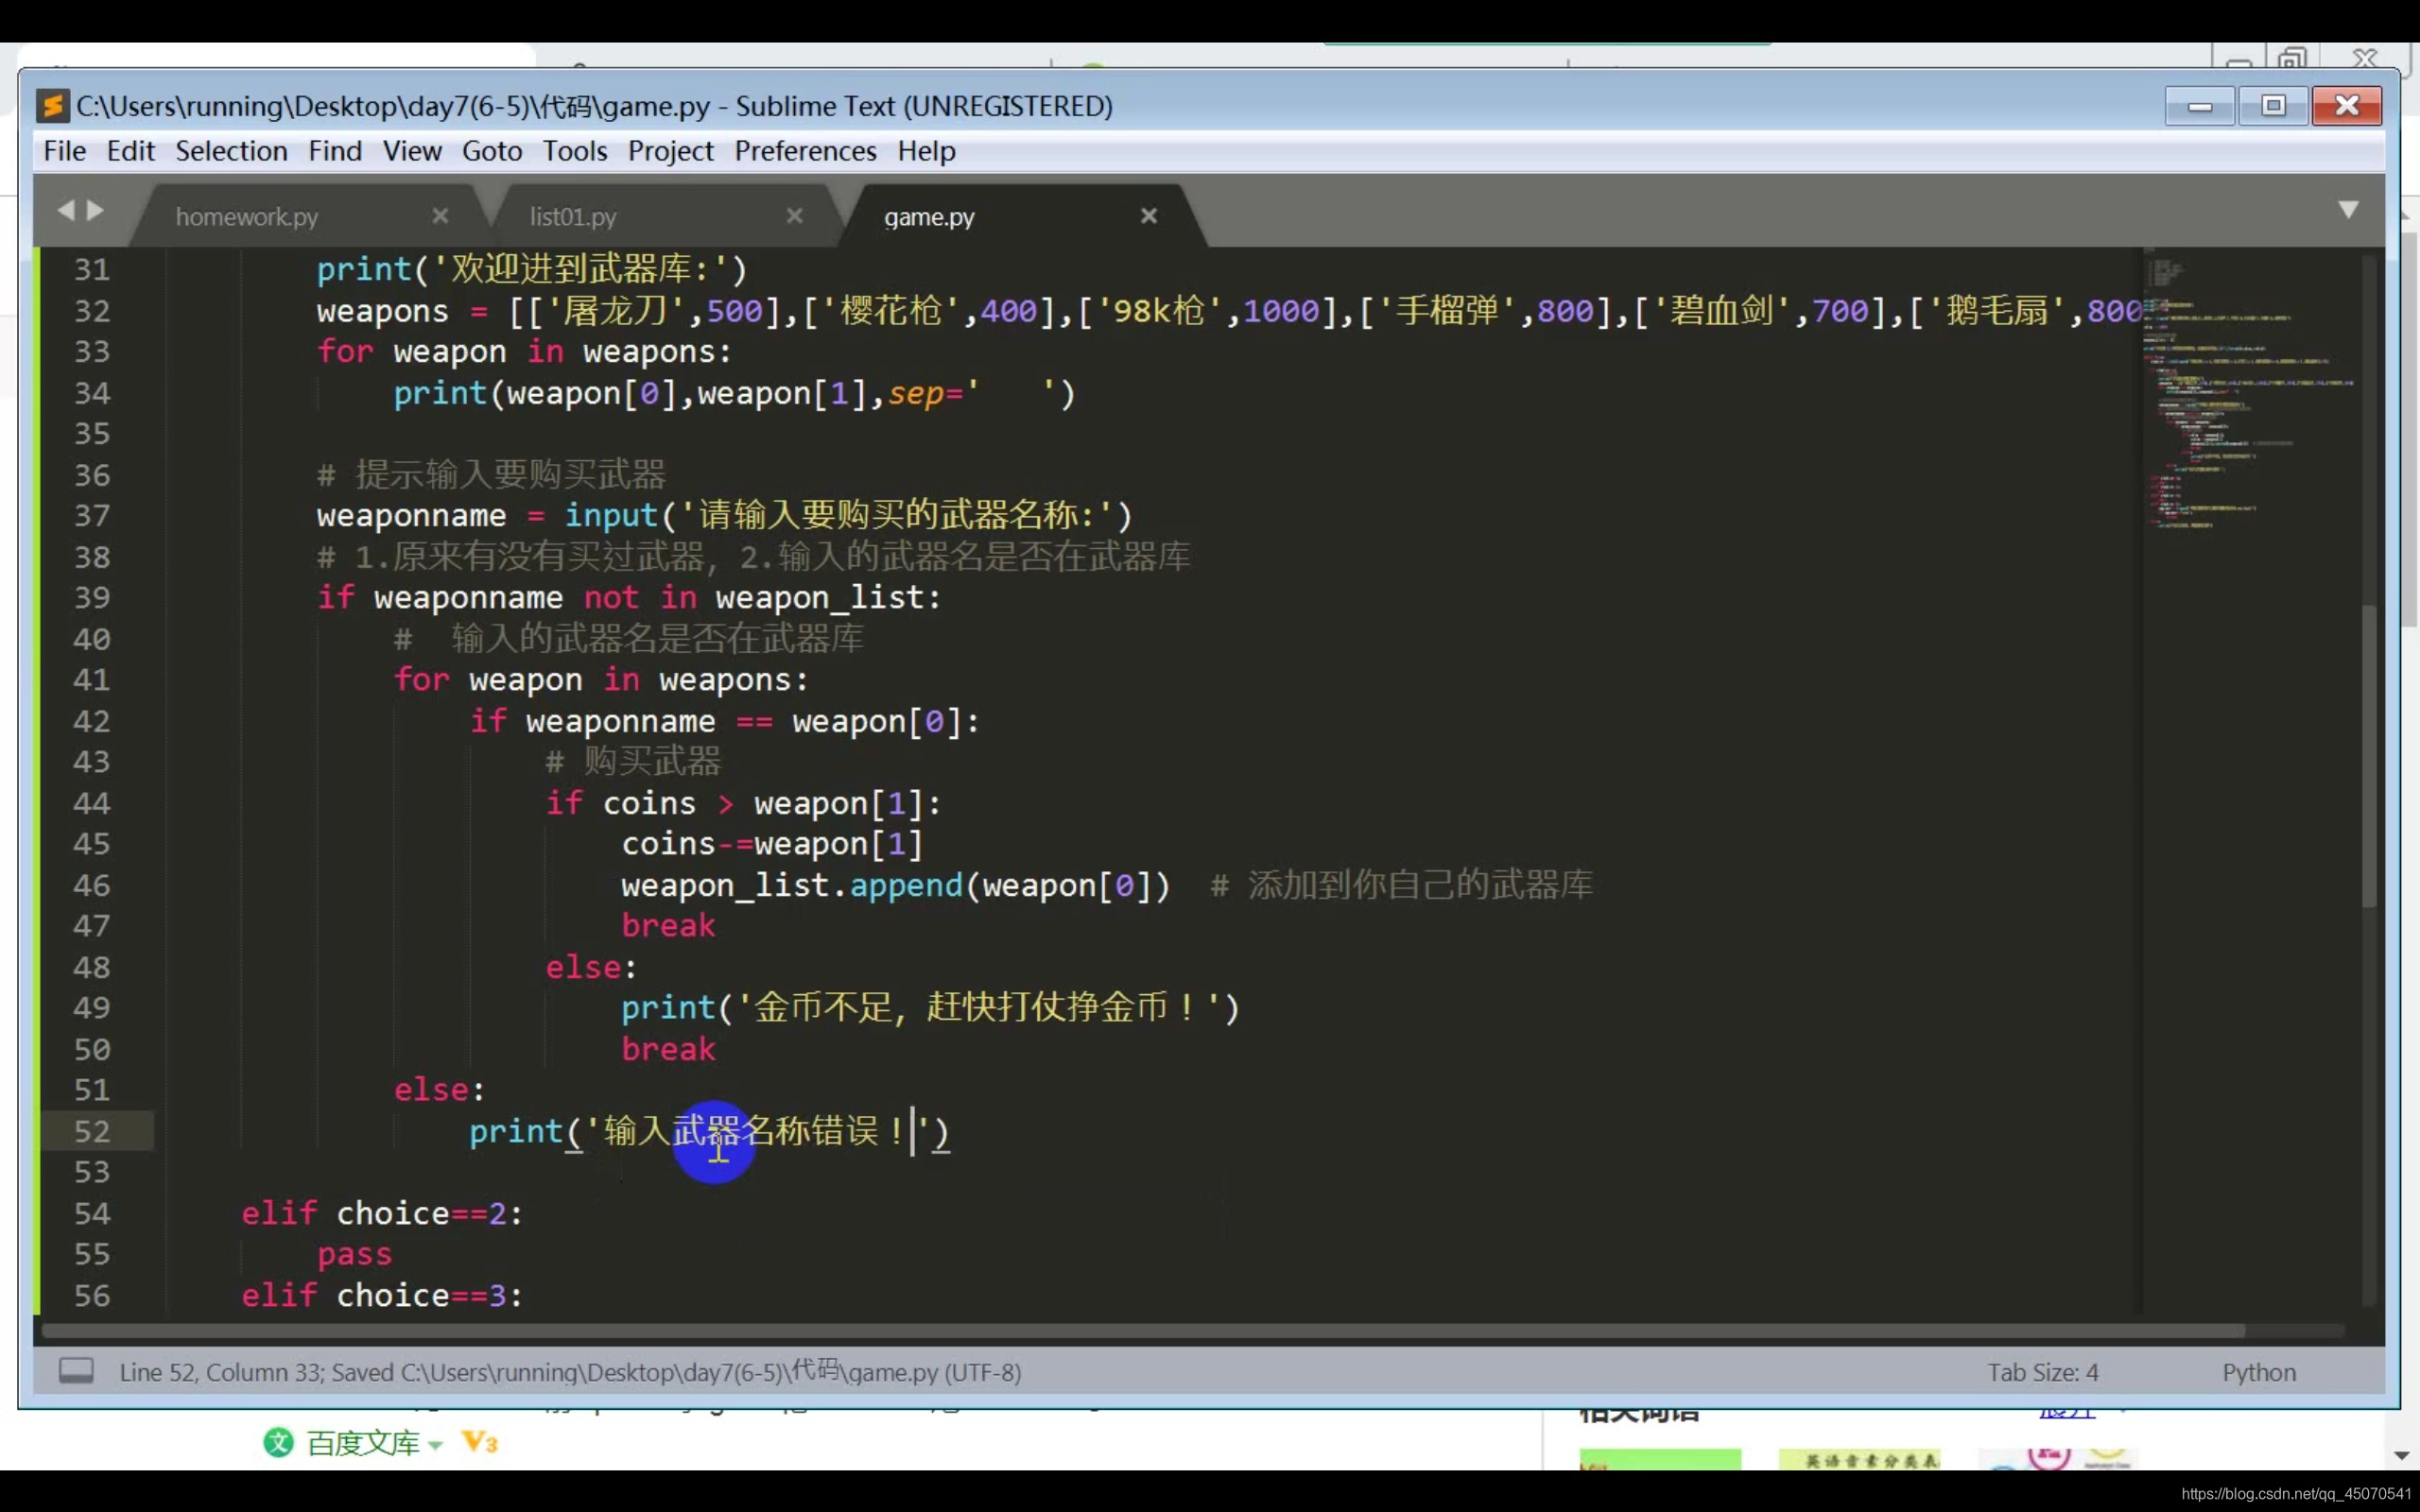This screenshot has width=2420, height=1512.
Task: Click the previous tab left arrow
Action: point(66,210)
